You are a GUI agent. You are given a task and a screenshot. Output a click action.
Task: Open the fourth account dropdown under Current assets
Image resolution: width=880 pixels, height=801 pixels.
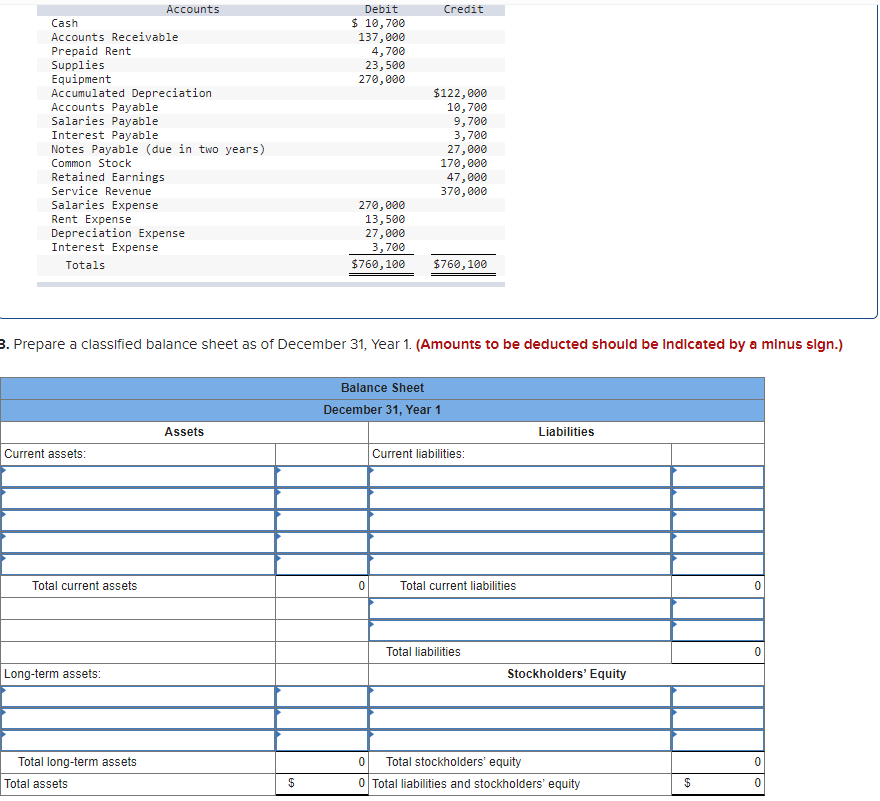pos(138,542)
